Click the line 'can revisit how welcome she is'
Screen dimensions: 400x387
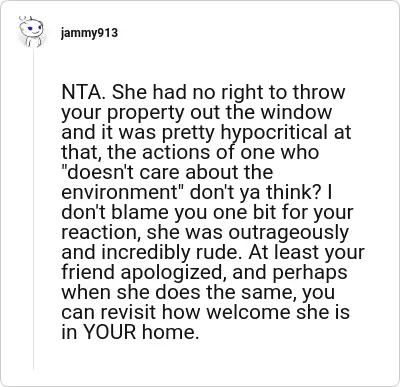[x=206, y=313]
